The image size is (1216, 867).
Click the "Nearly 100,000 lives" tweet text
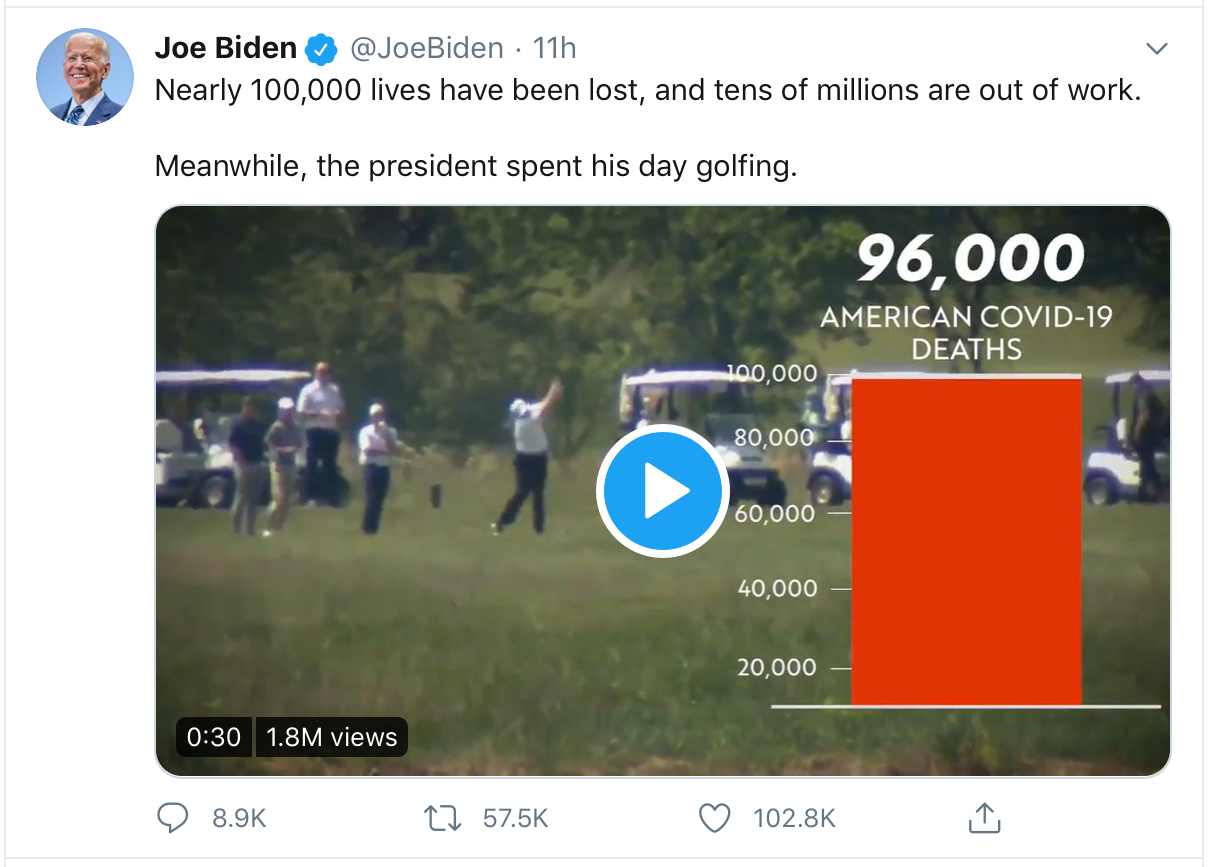pyautogui.click(x=647, y=91)
